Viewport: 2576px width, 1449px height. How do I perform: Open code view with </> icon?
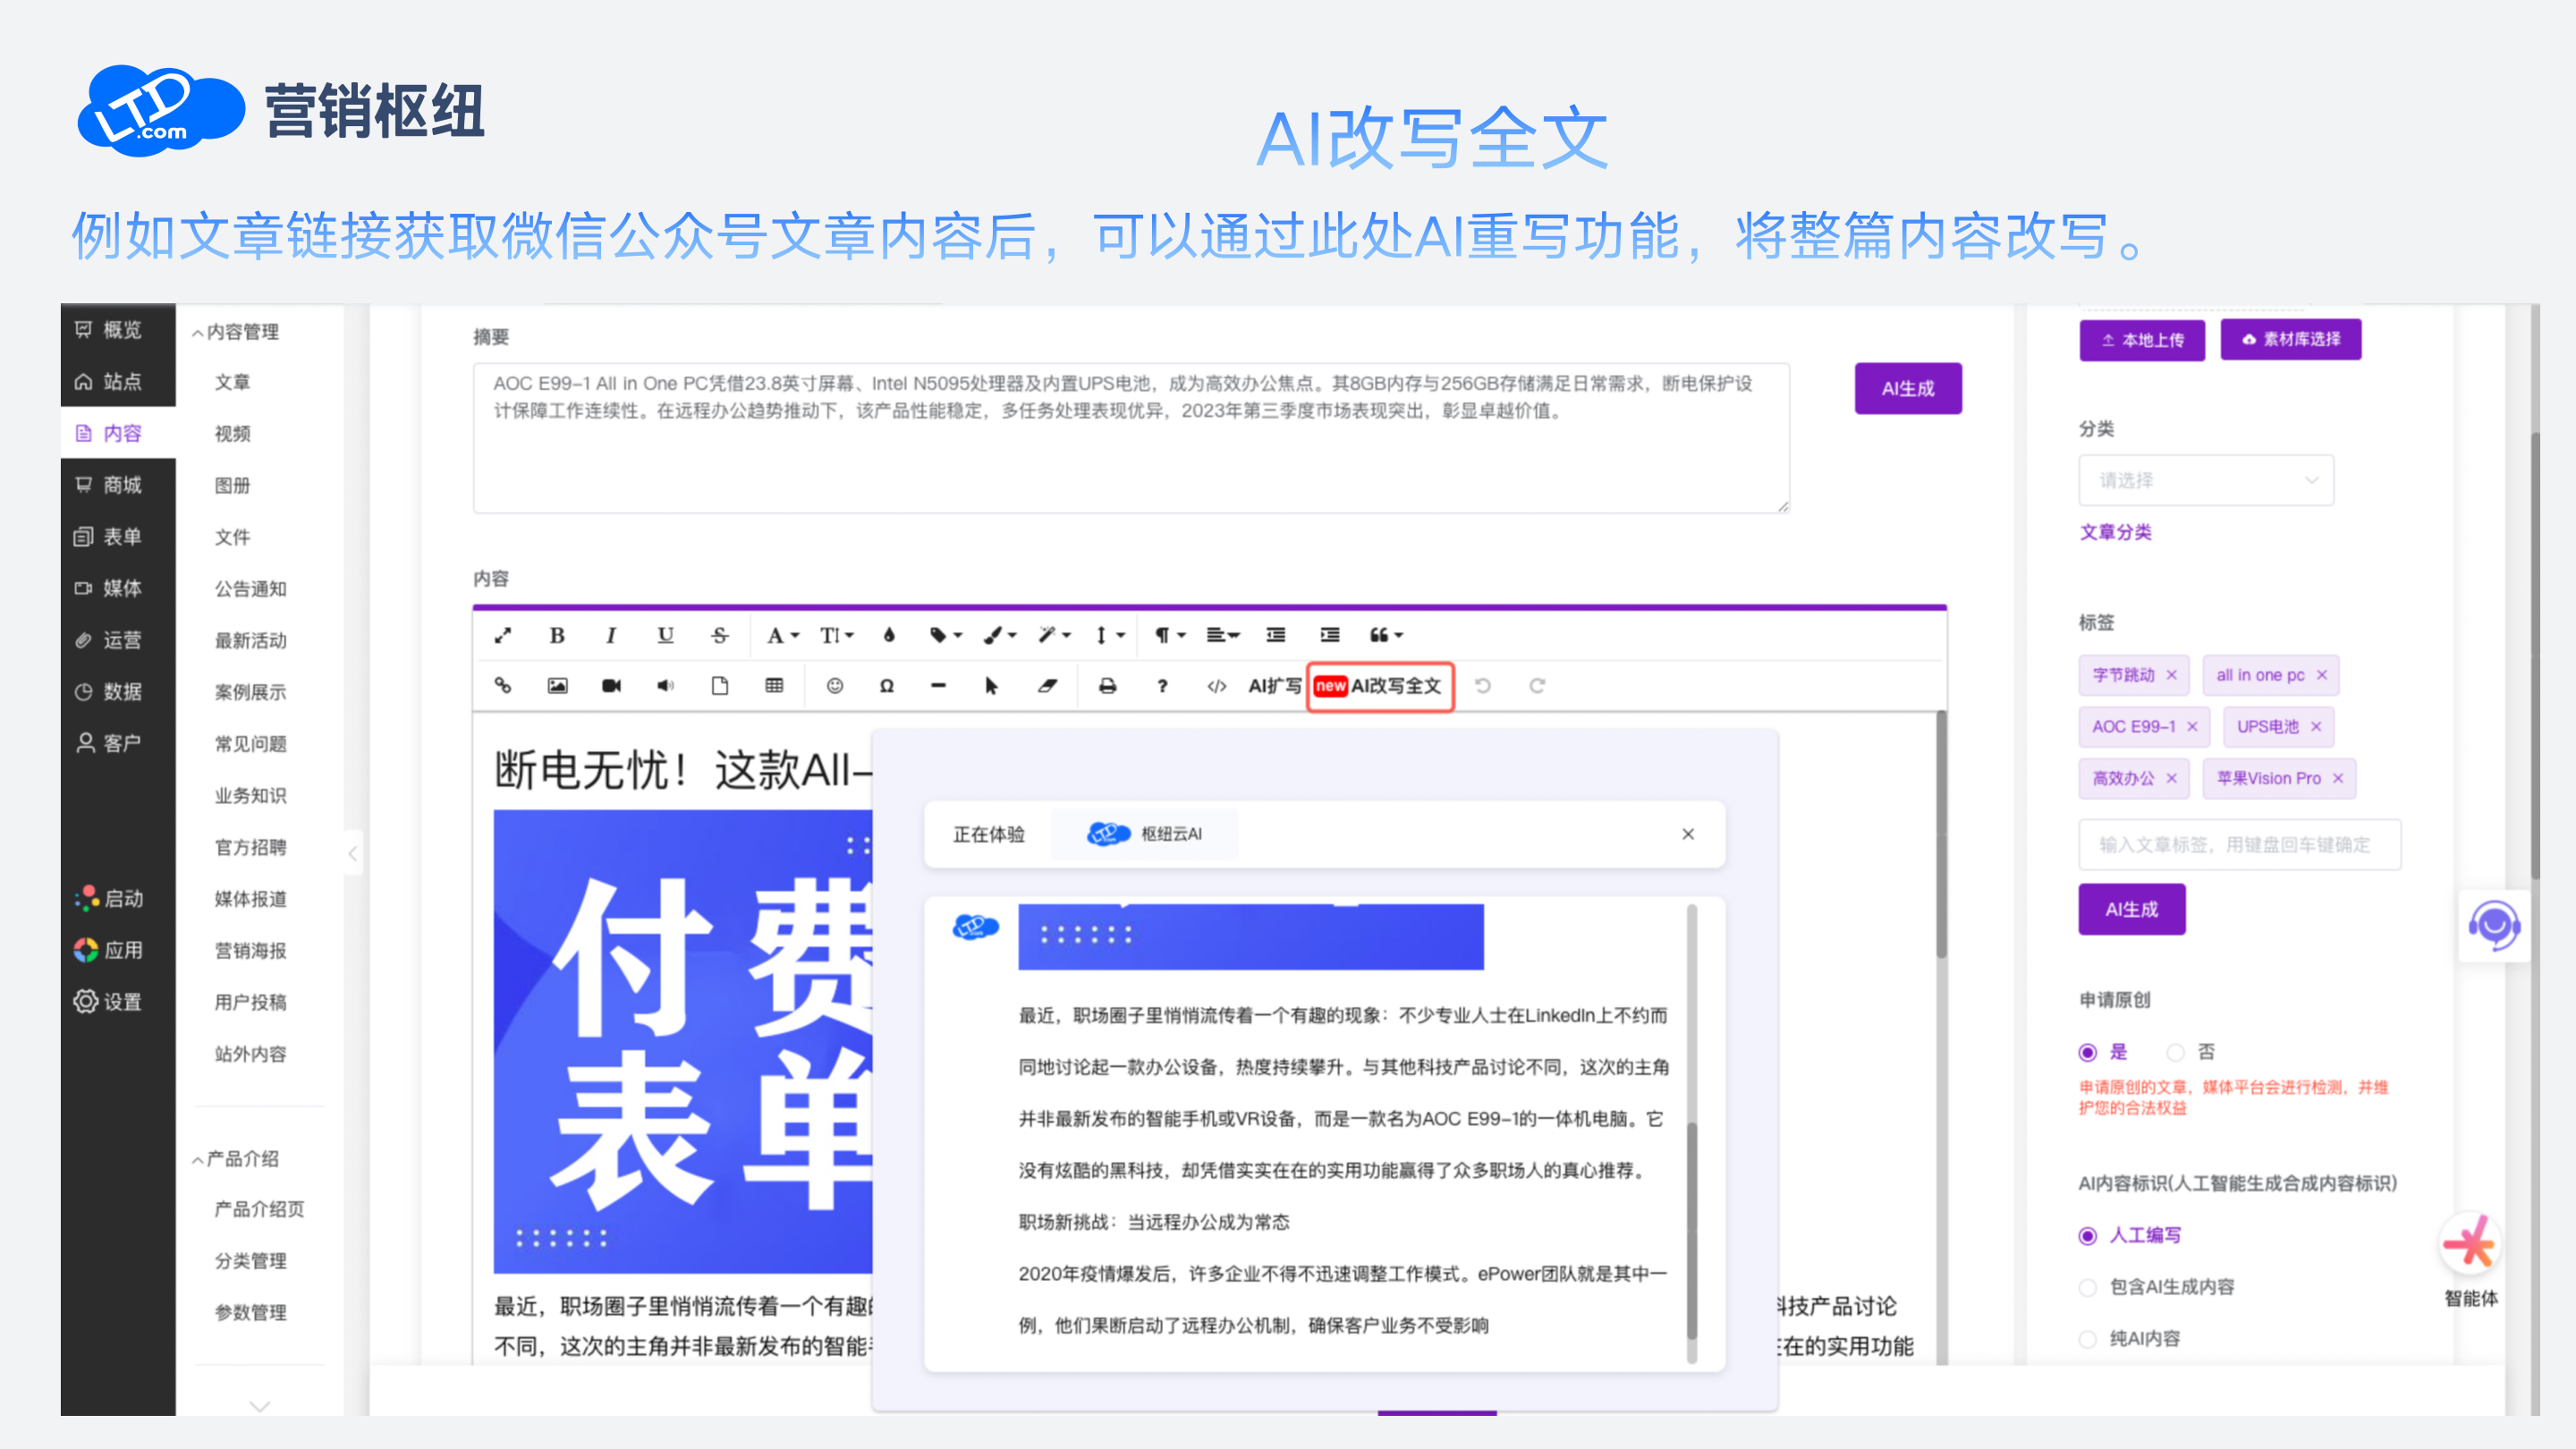(x=1216, y=686)
